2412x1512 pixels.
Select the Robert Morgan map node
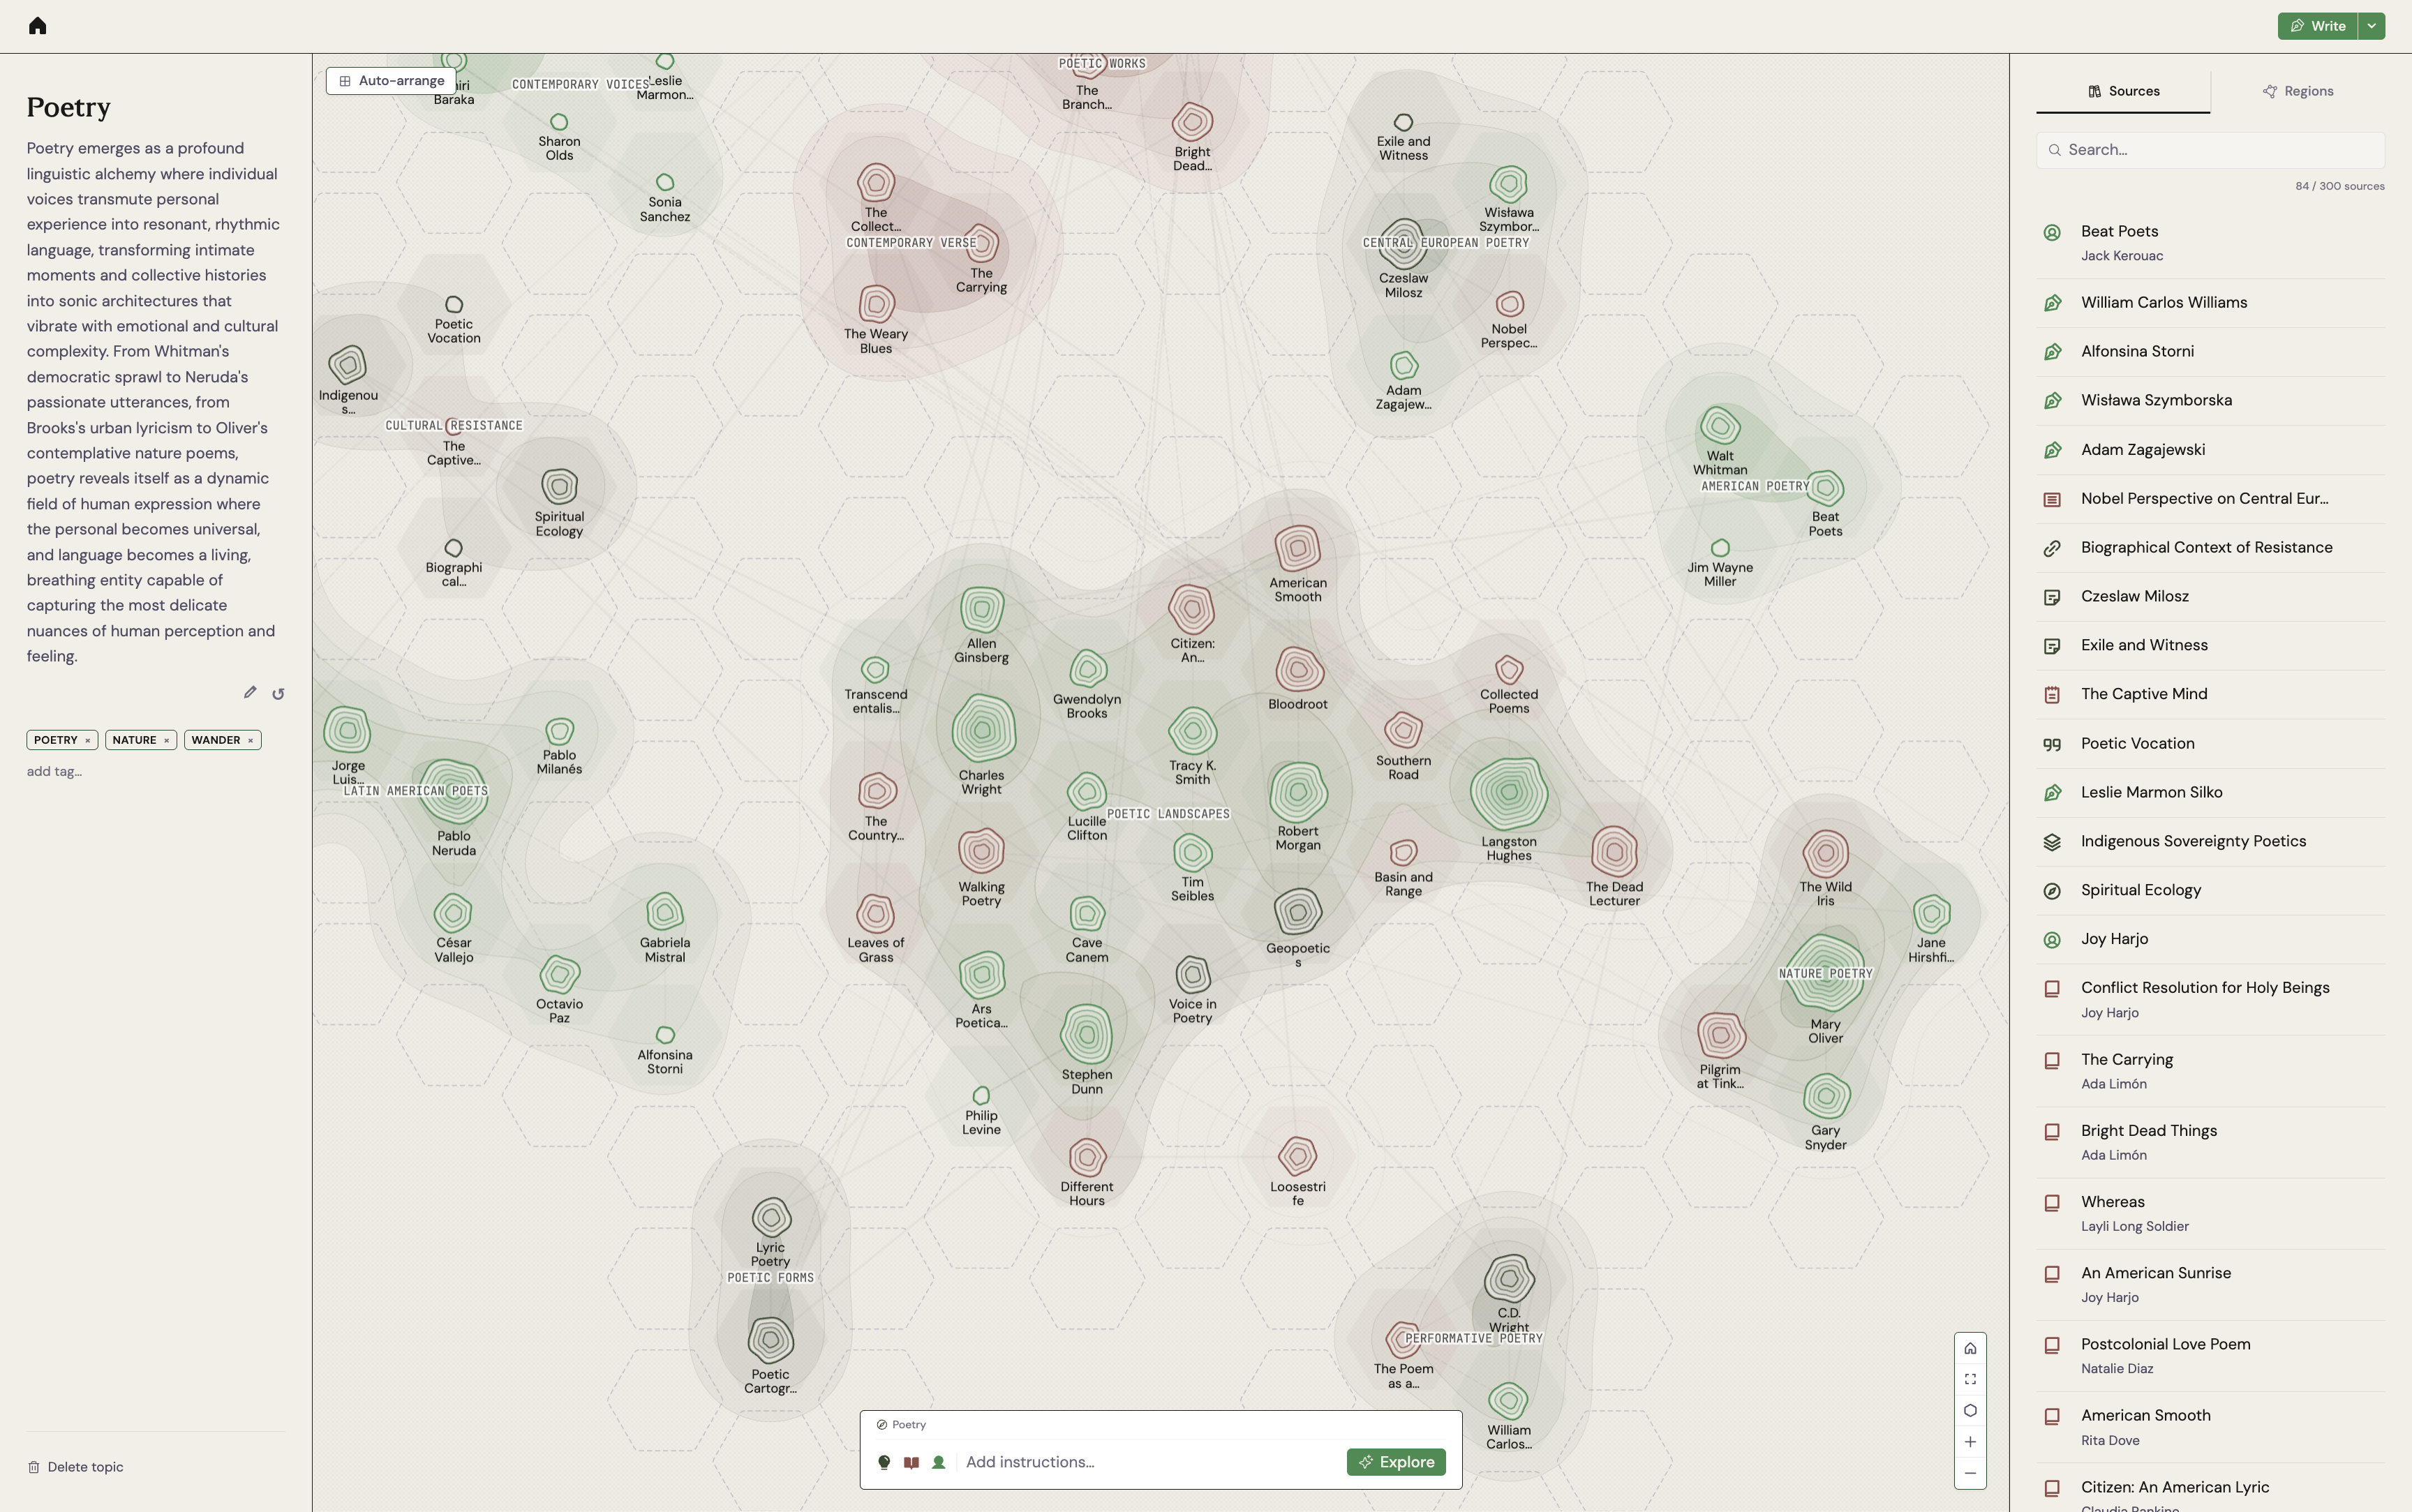pos(1298,792)
